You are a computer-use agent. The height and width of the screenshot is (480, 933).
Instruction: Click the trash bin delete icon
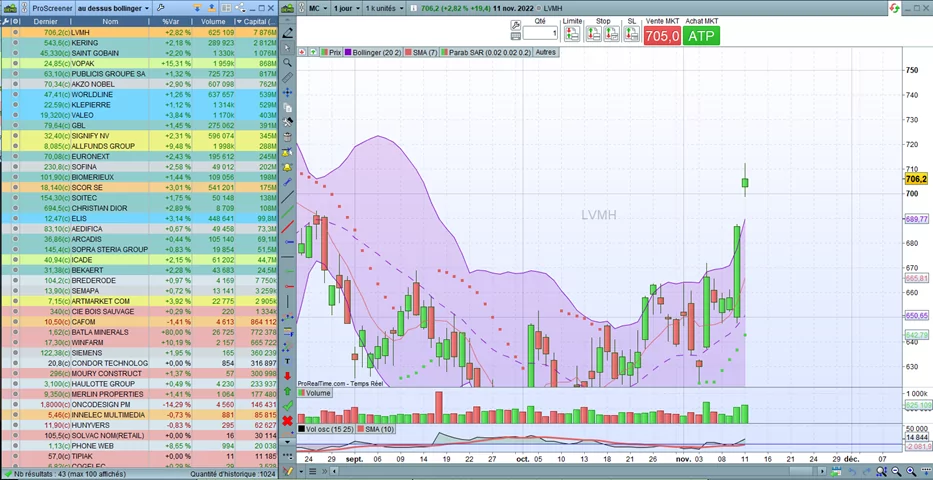coord(288,137)
